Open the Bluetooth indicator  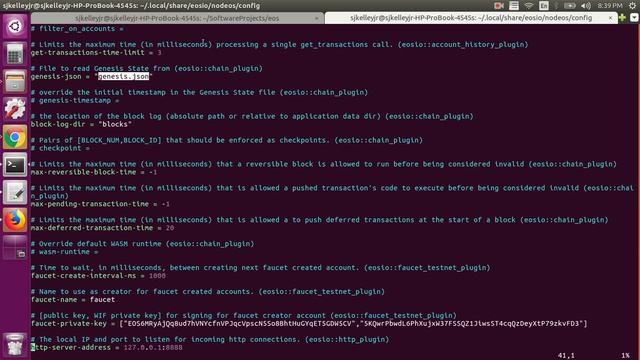556,5
